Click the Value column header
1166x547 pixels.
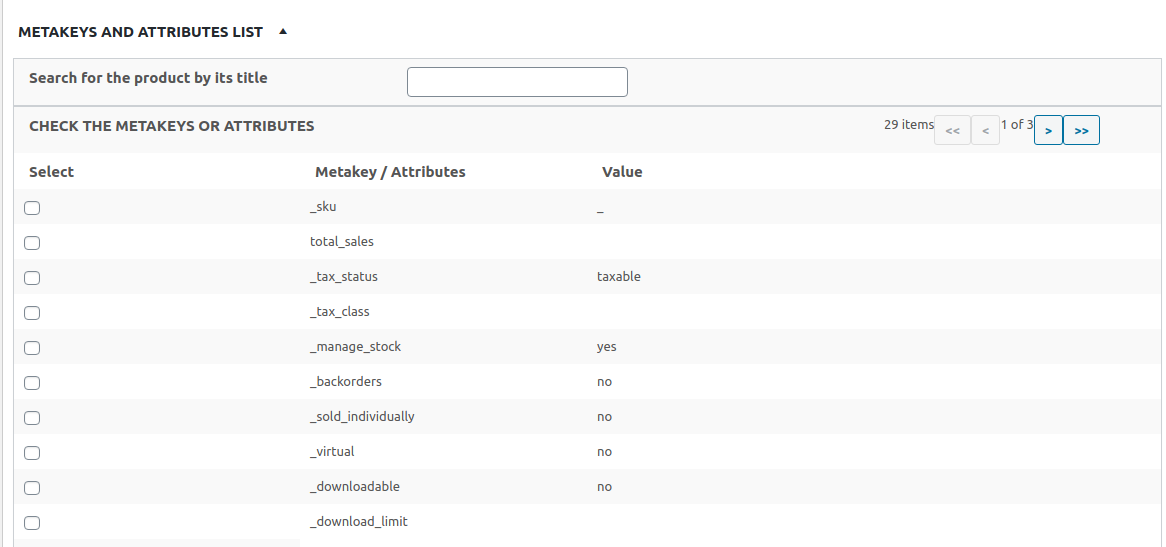coord(622,172)
